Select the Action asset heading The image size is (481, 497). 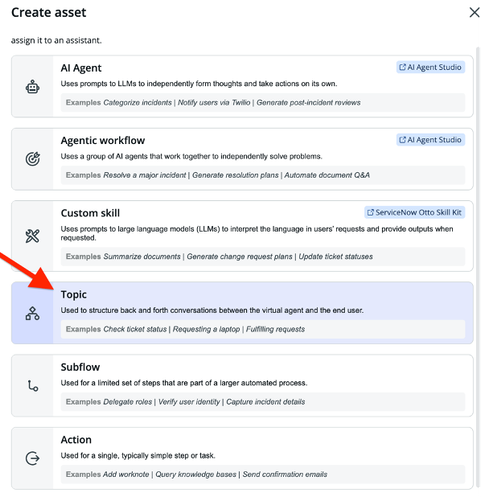pos(76,440)
